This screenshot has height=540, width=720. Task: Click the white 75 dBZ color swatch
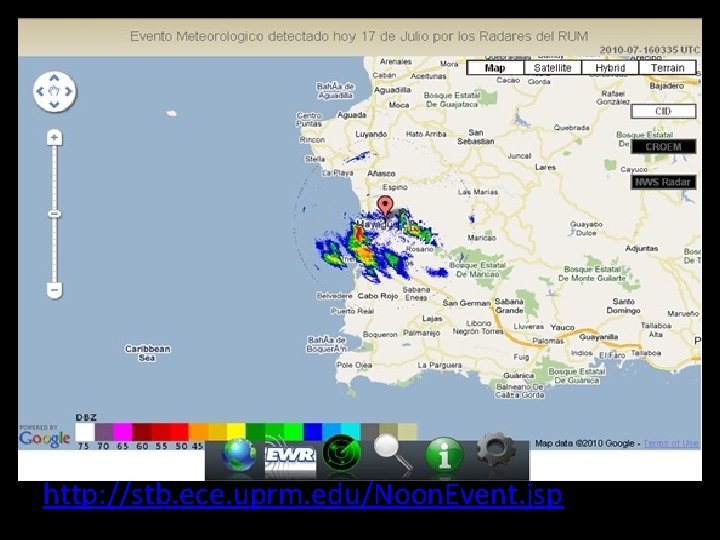pos(85,432)
